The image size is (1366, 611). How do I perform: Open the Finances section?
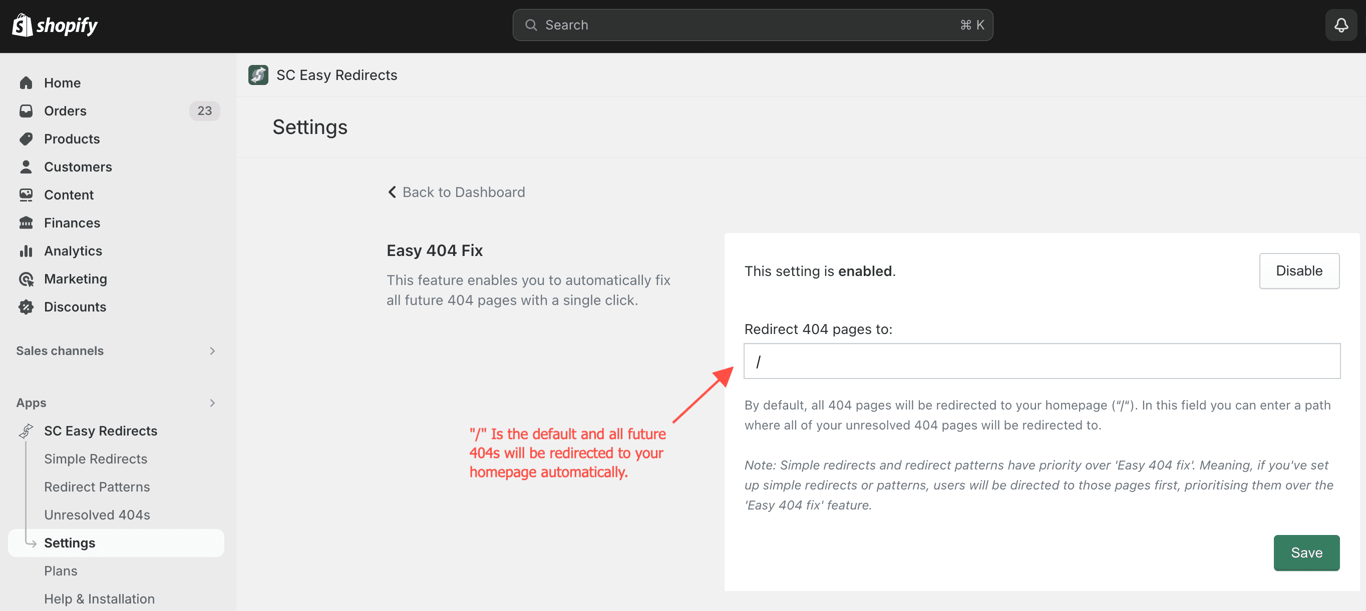click(x=72, y=222)
